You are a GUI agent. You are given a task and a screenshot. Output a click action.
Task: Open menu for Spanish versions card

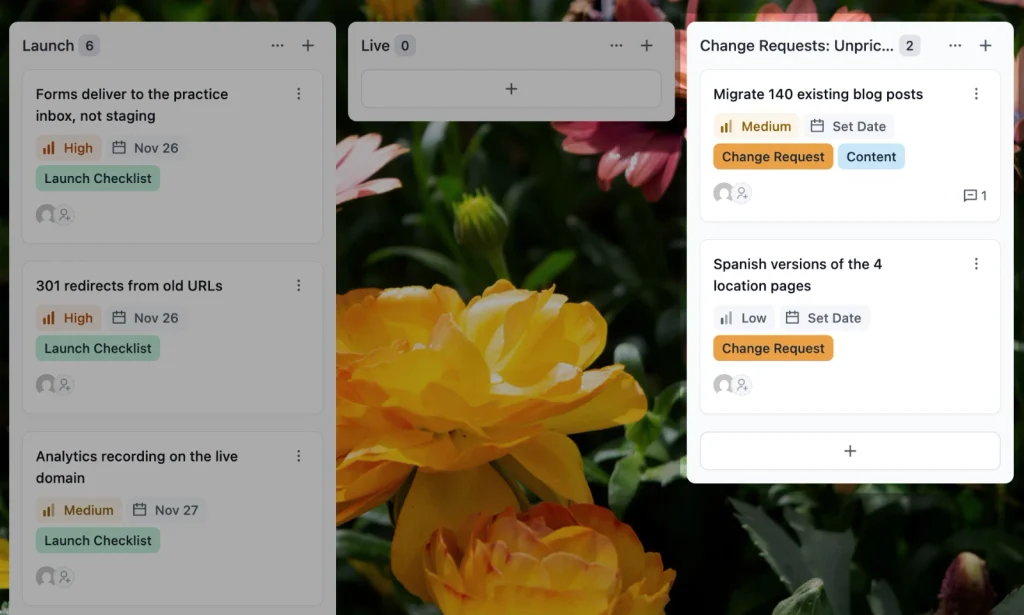976,264
